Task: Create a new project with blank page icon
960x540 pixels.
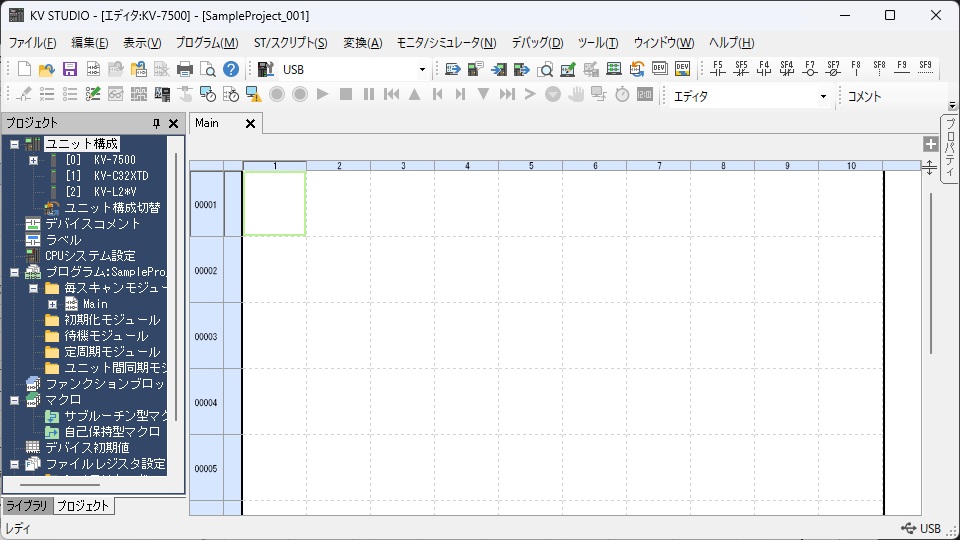Action: tap(25, 70)
